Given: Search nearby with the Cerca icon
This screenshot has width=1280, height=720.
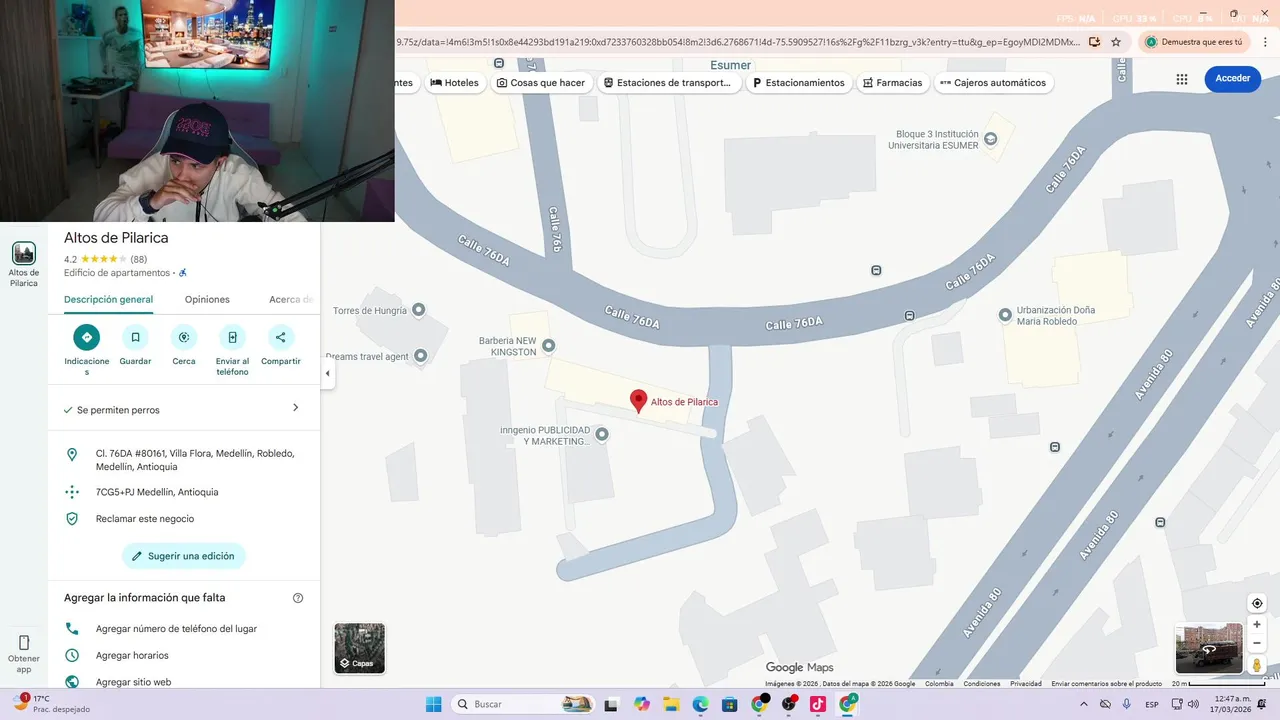Looking at the screenshot, I should [184, 337].
